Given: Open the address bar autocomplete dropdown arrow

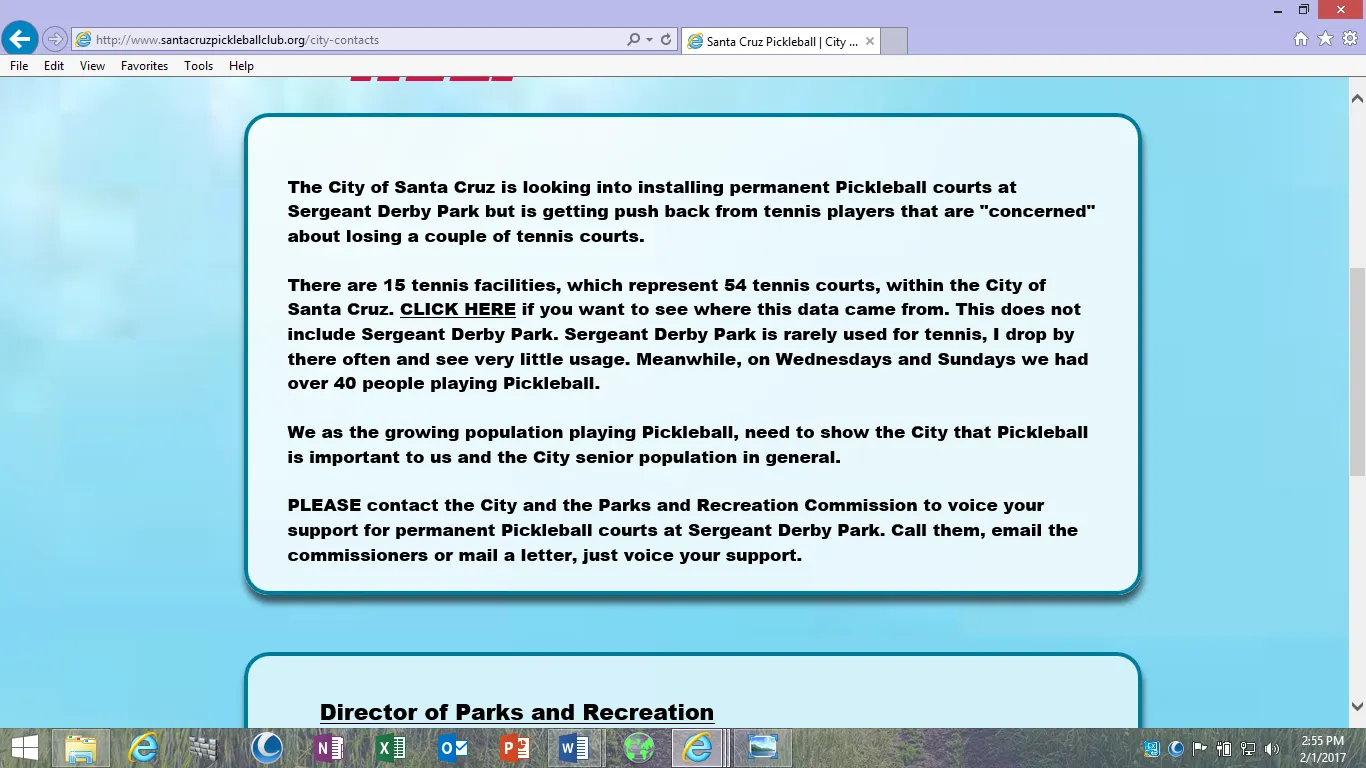Looking at the screenshot, I should (649, 40).
